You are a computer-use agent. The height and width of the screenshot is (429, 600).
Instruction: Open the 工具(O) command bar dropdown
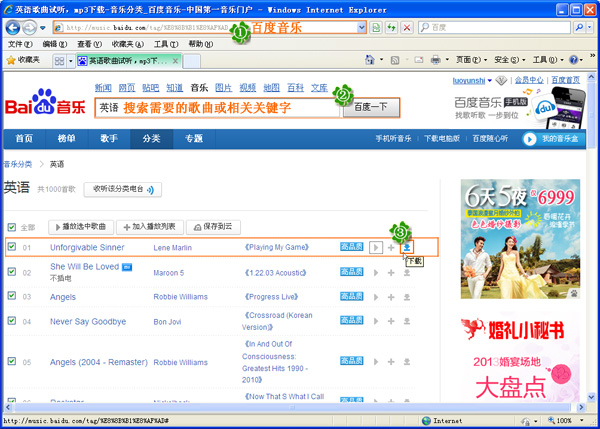click(x=548, y=60)
